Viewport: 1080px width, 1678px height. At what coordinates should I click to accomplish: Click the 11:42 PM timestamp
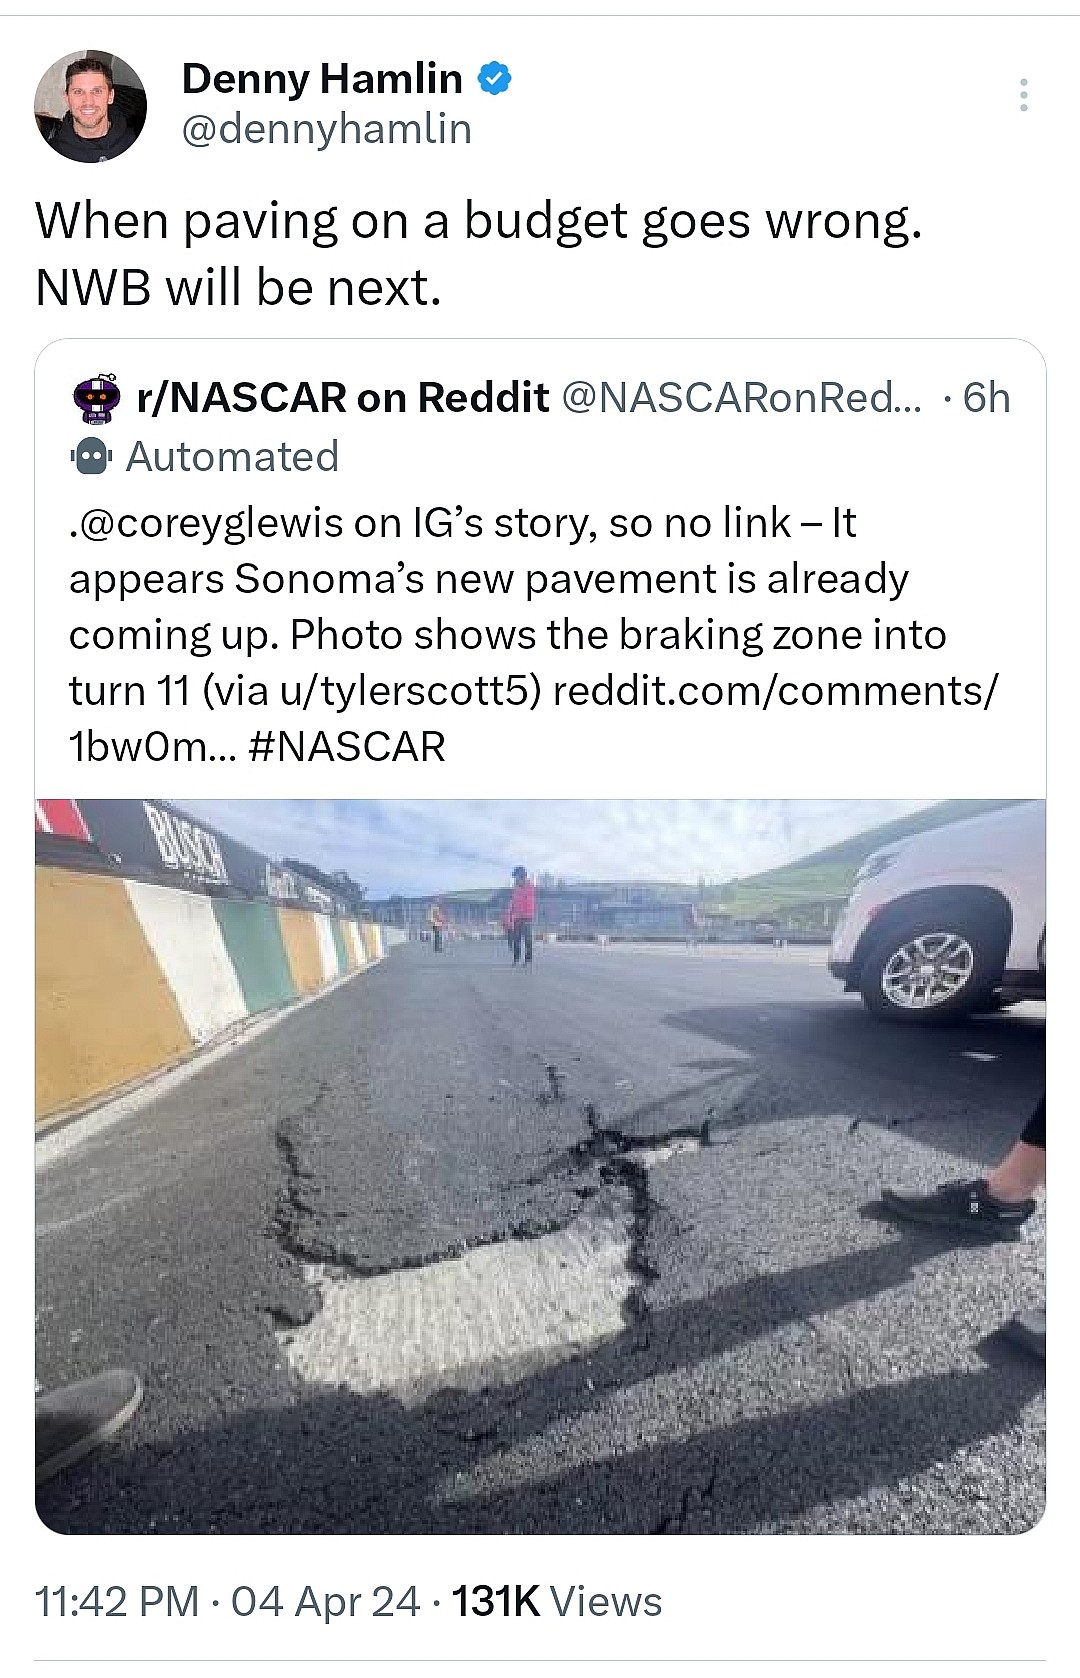point(117,1601)
